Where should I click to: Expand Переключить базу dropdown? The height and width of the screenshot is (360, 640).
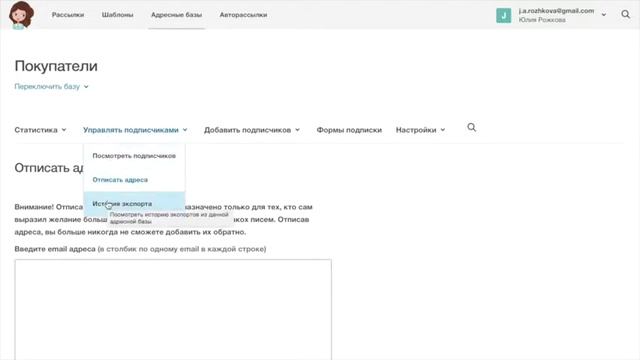click(x=51, y=87)
